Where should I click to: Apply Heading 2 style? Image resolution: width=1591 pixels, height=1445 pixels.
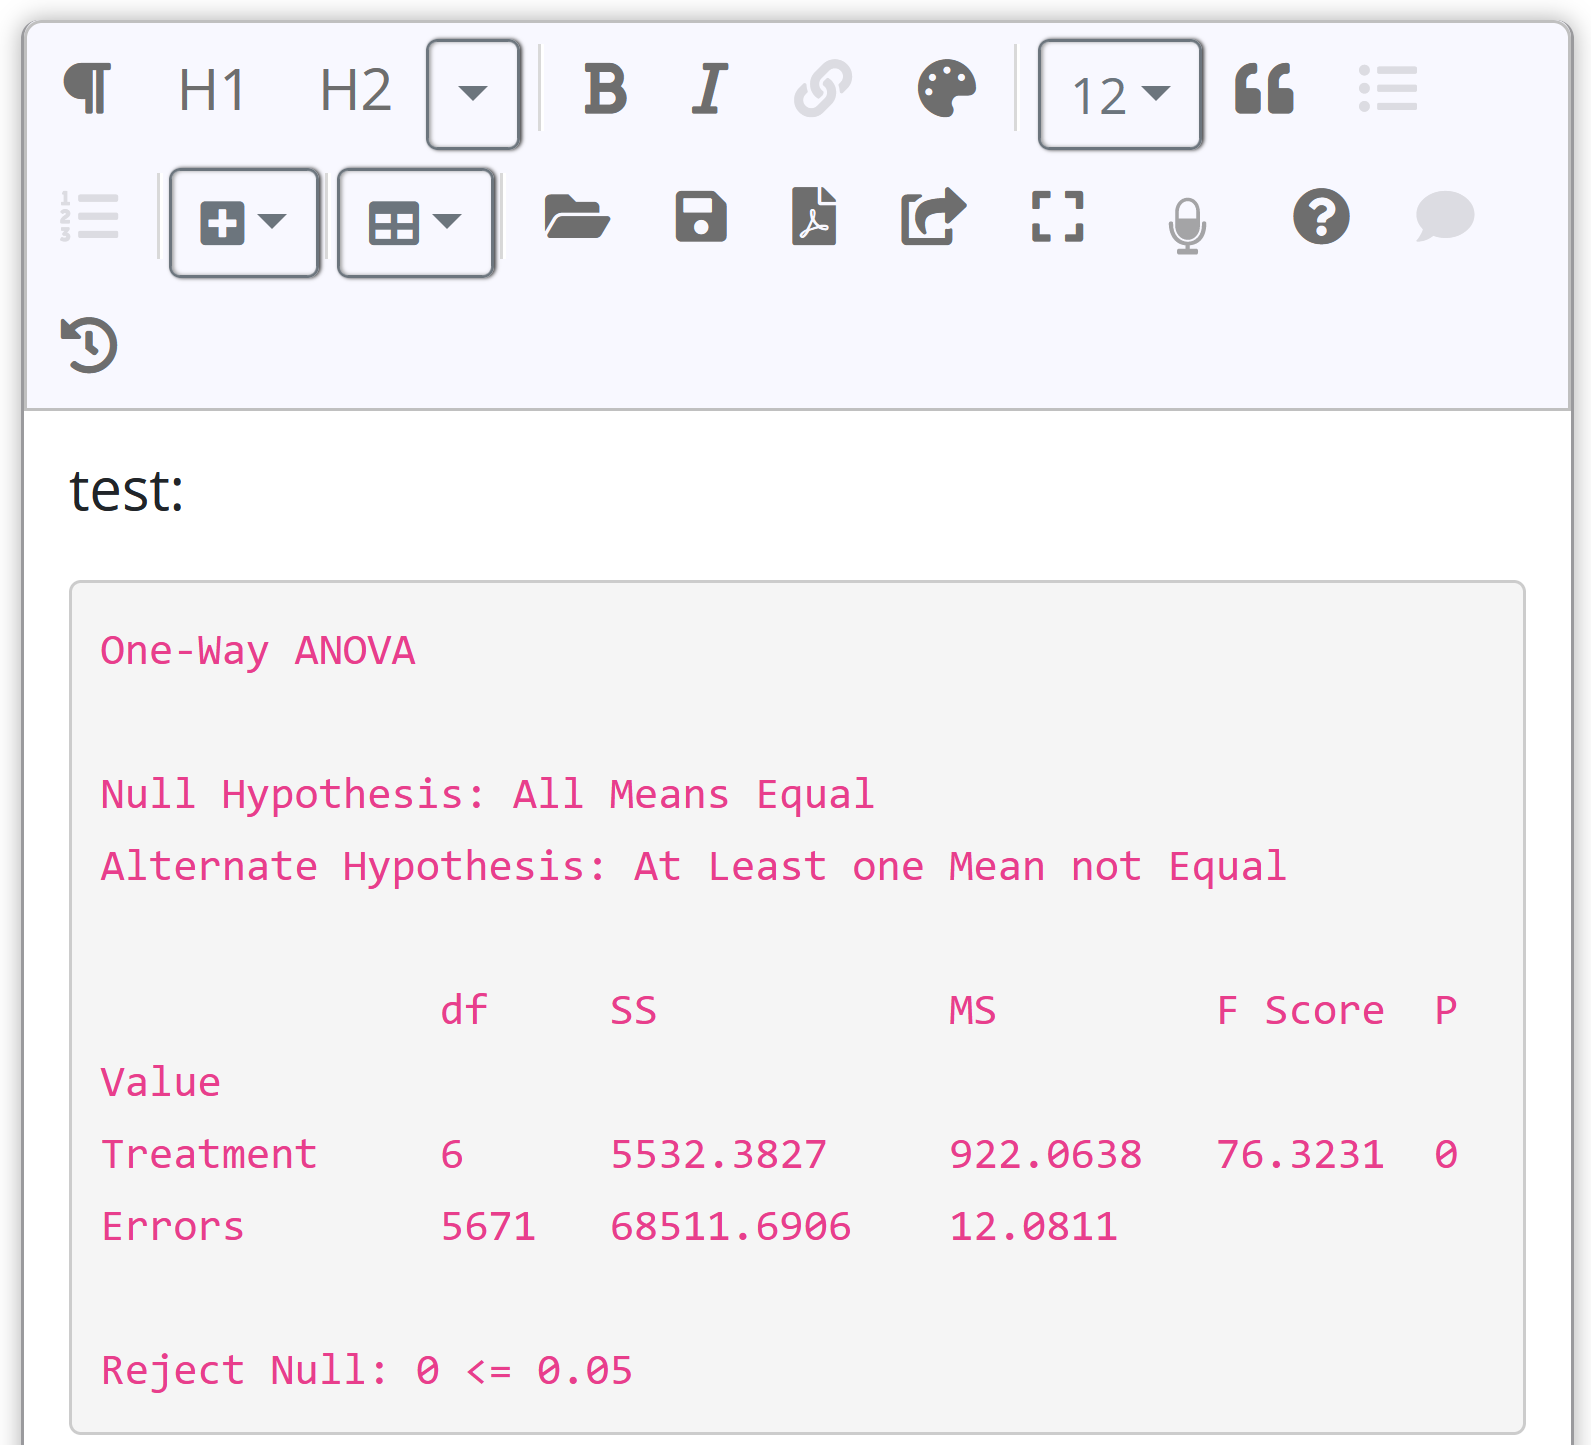[x=355, y=90]
